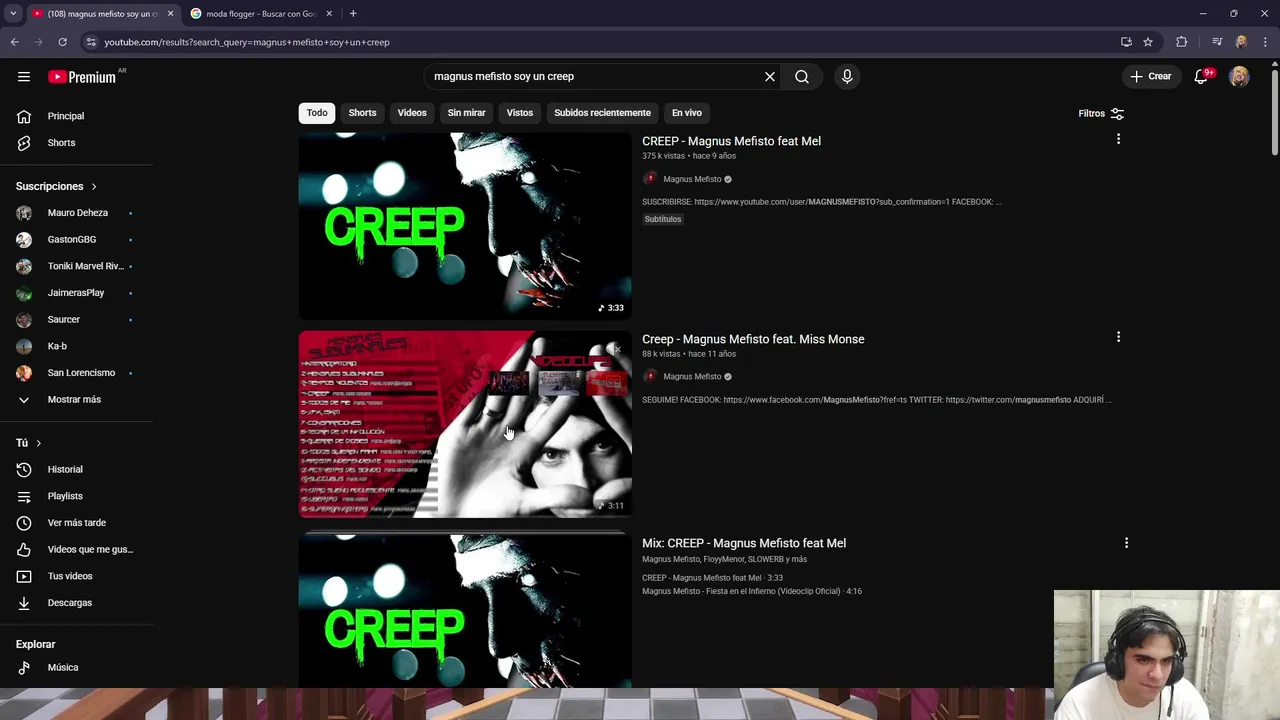This screenshot has height=720, width=1280.
Task: Start voice search with microphone icon
Action: point(847,76)
